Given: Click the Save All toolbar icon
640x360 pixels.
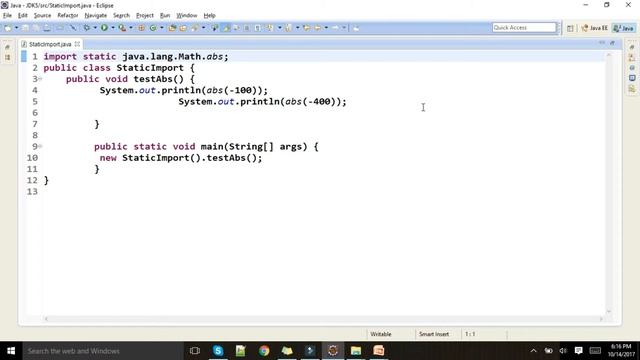Looking at the screenshot, I should point(36,28).
